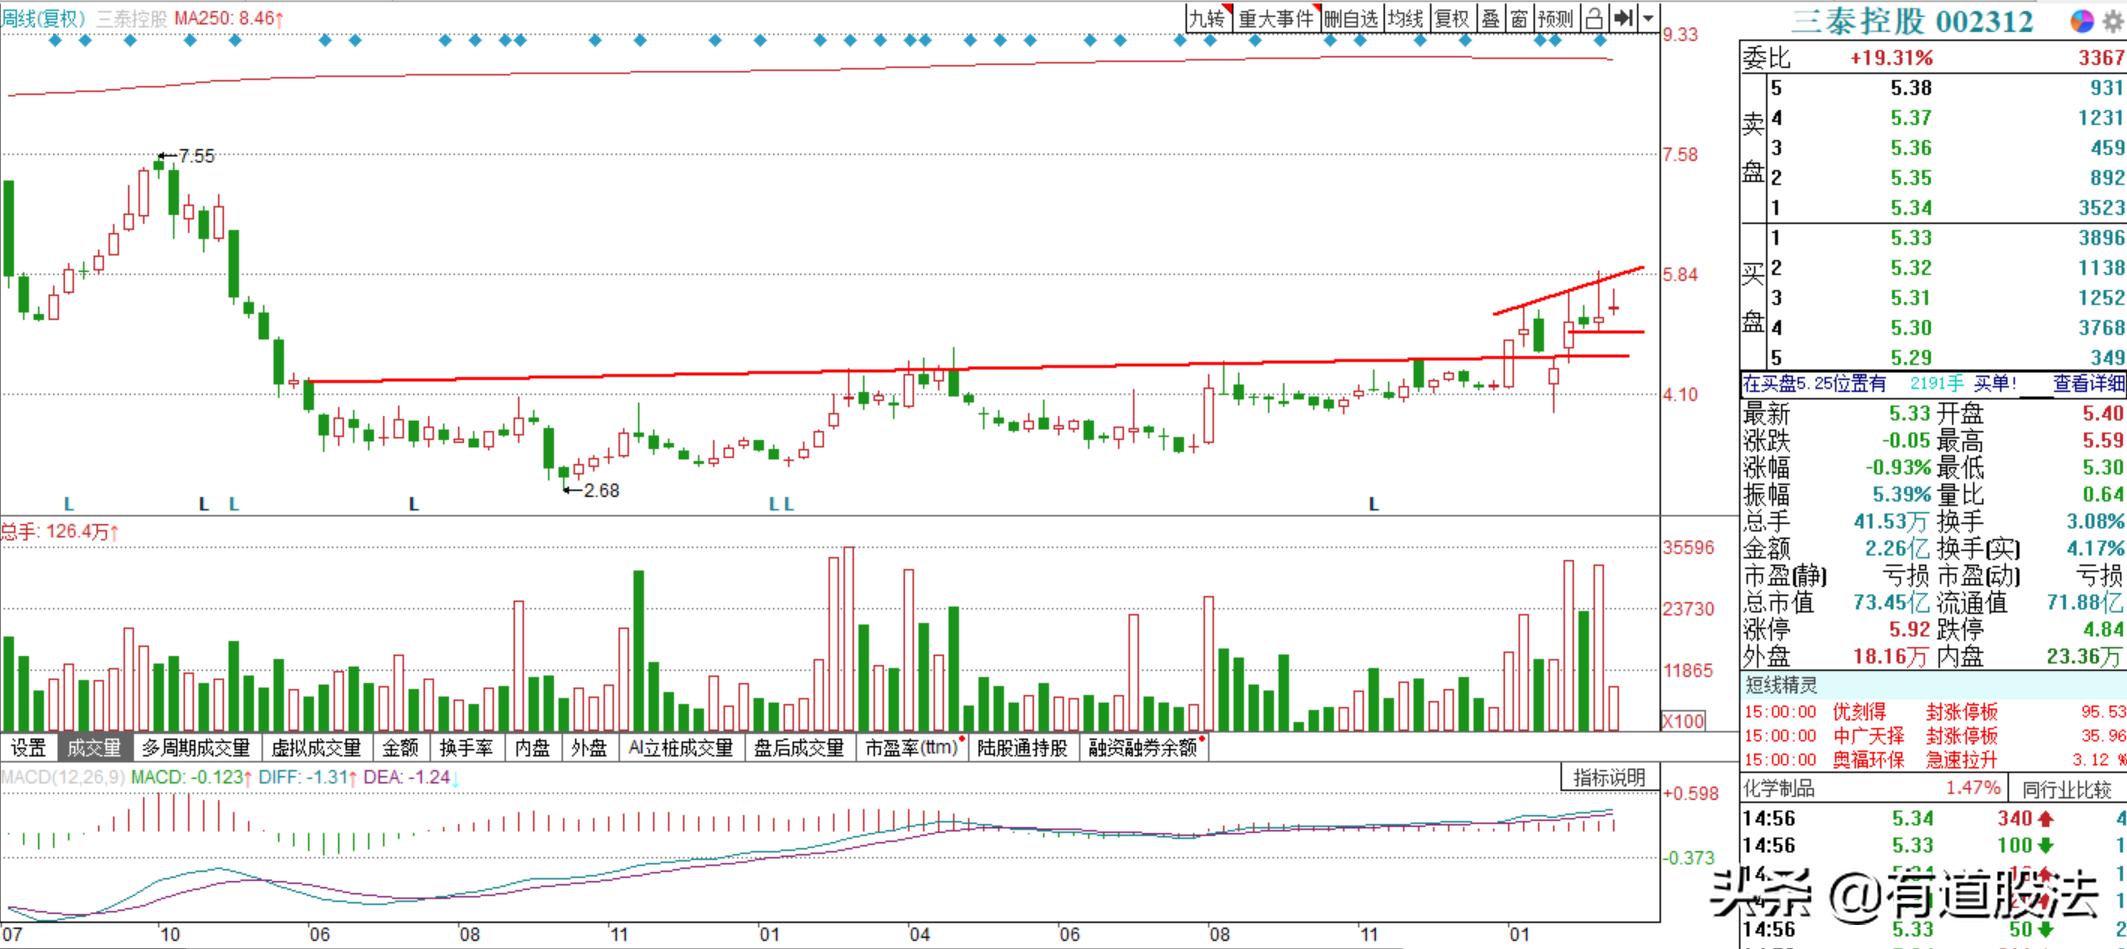Image resolution: width=2127 pixels, height=949 pixels.
Task: Toggle 均线 moving average display
Action: [x=1405, y=18]
